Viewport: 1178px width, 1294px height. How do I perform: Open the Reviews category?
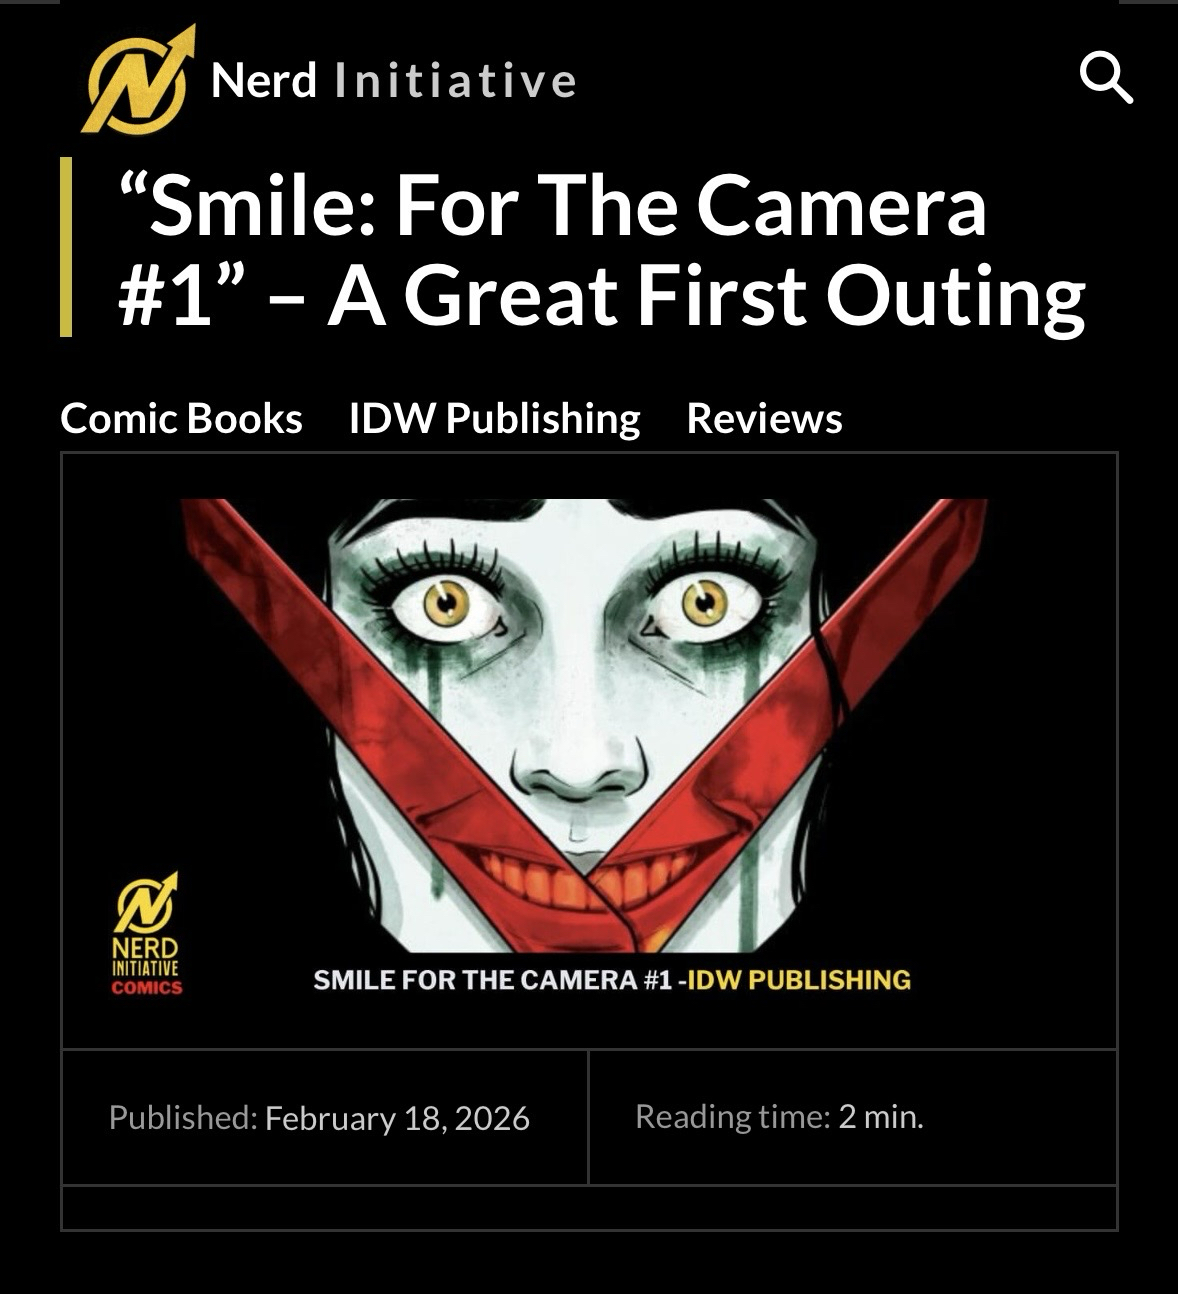click(764, 419)
